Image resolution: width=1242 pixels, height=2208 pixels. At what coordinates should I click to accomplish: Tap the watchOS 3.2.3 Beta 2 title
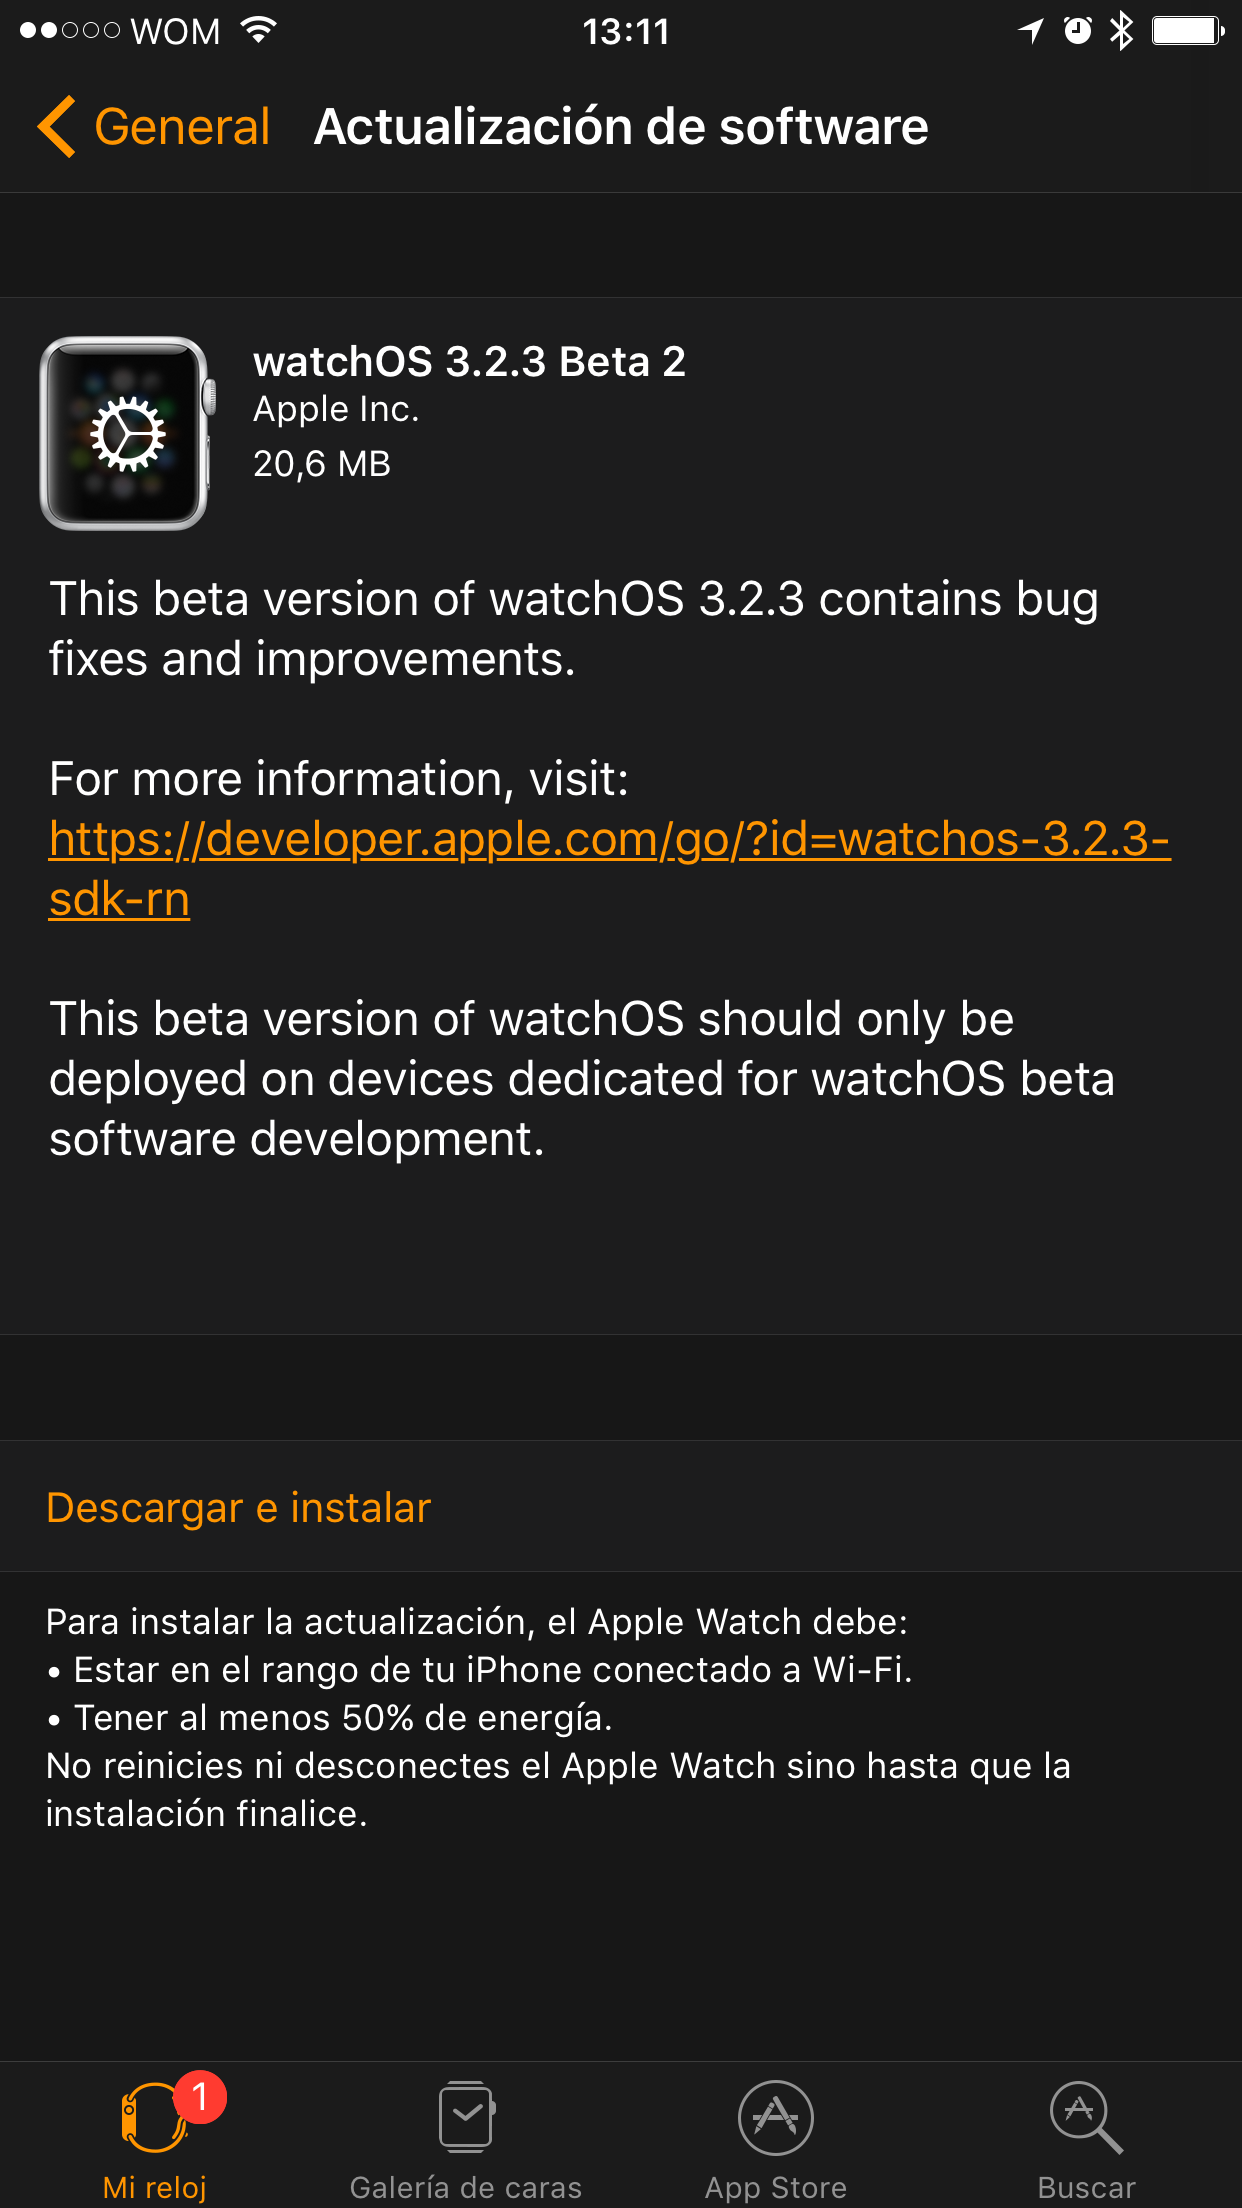pyautogui.click(x=469, y=362)
